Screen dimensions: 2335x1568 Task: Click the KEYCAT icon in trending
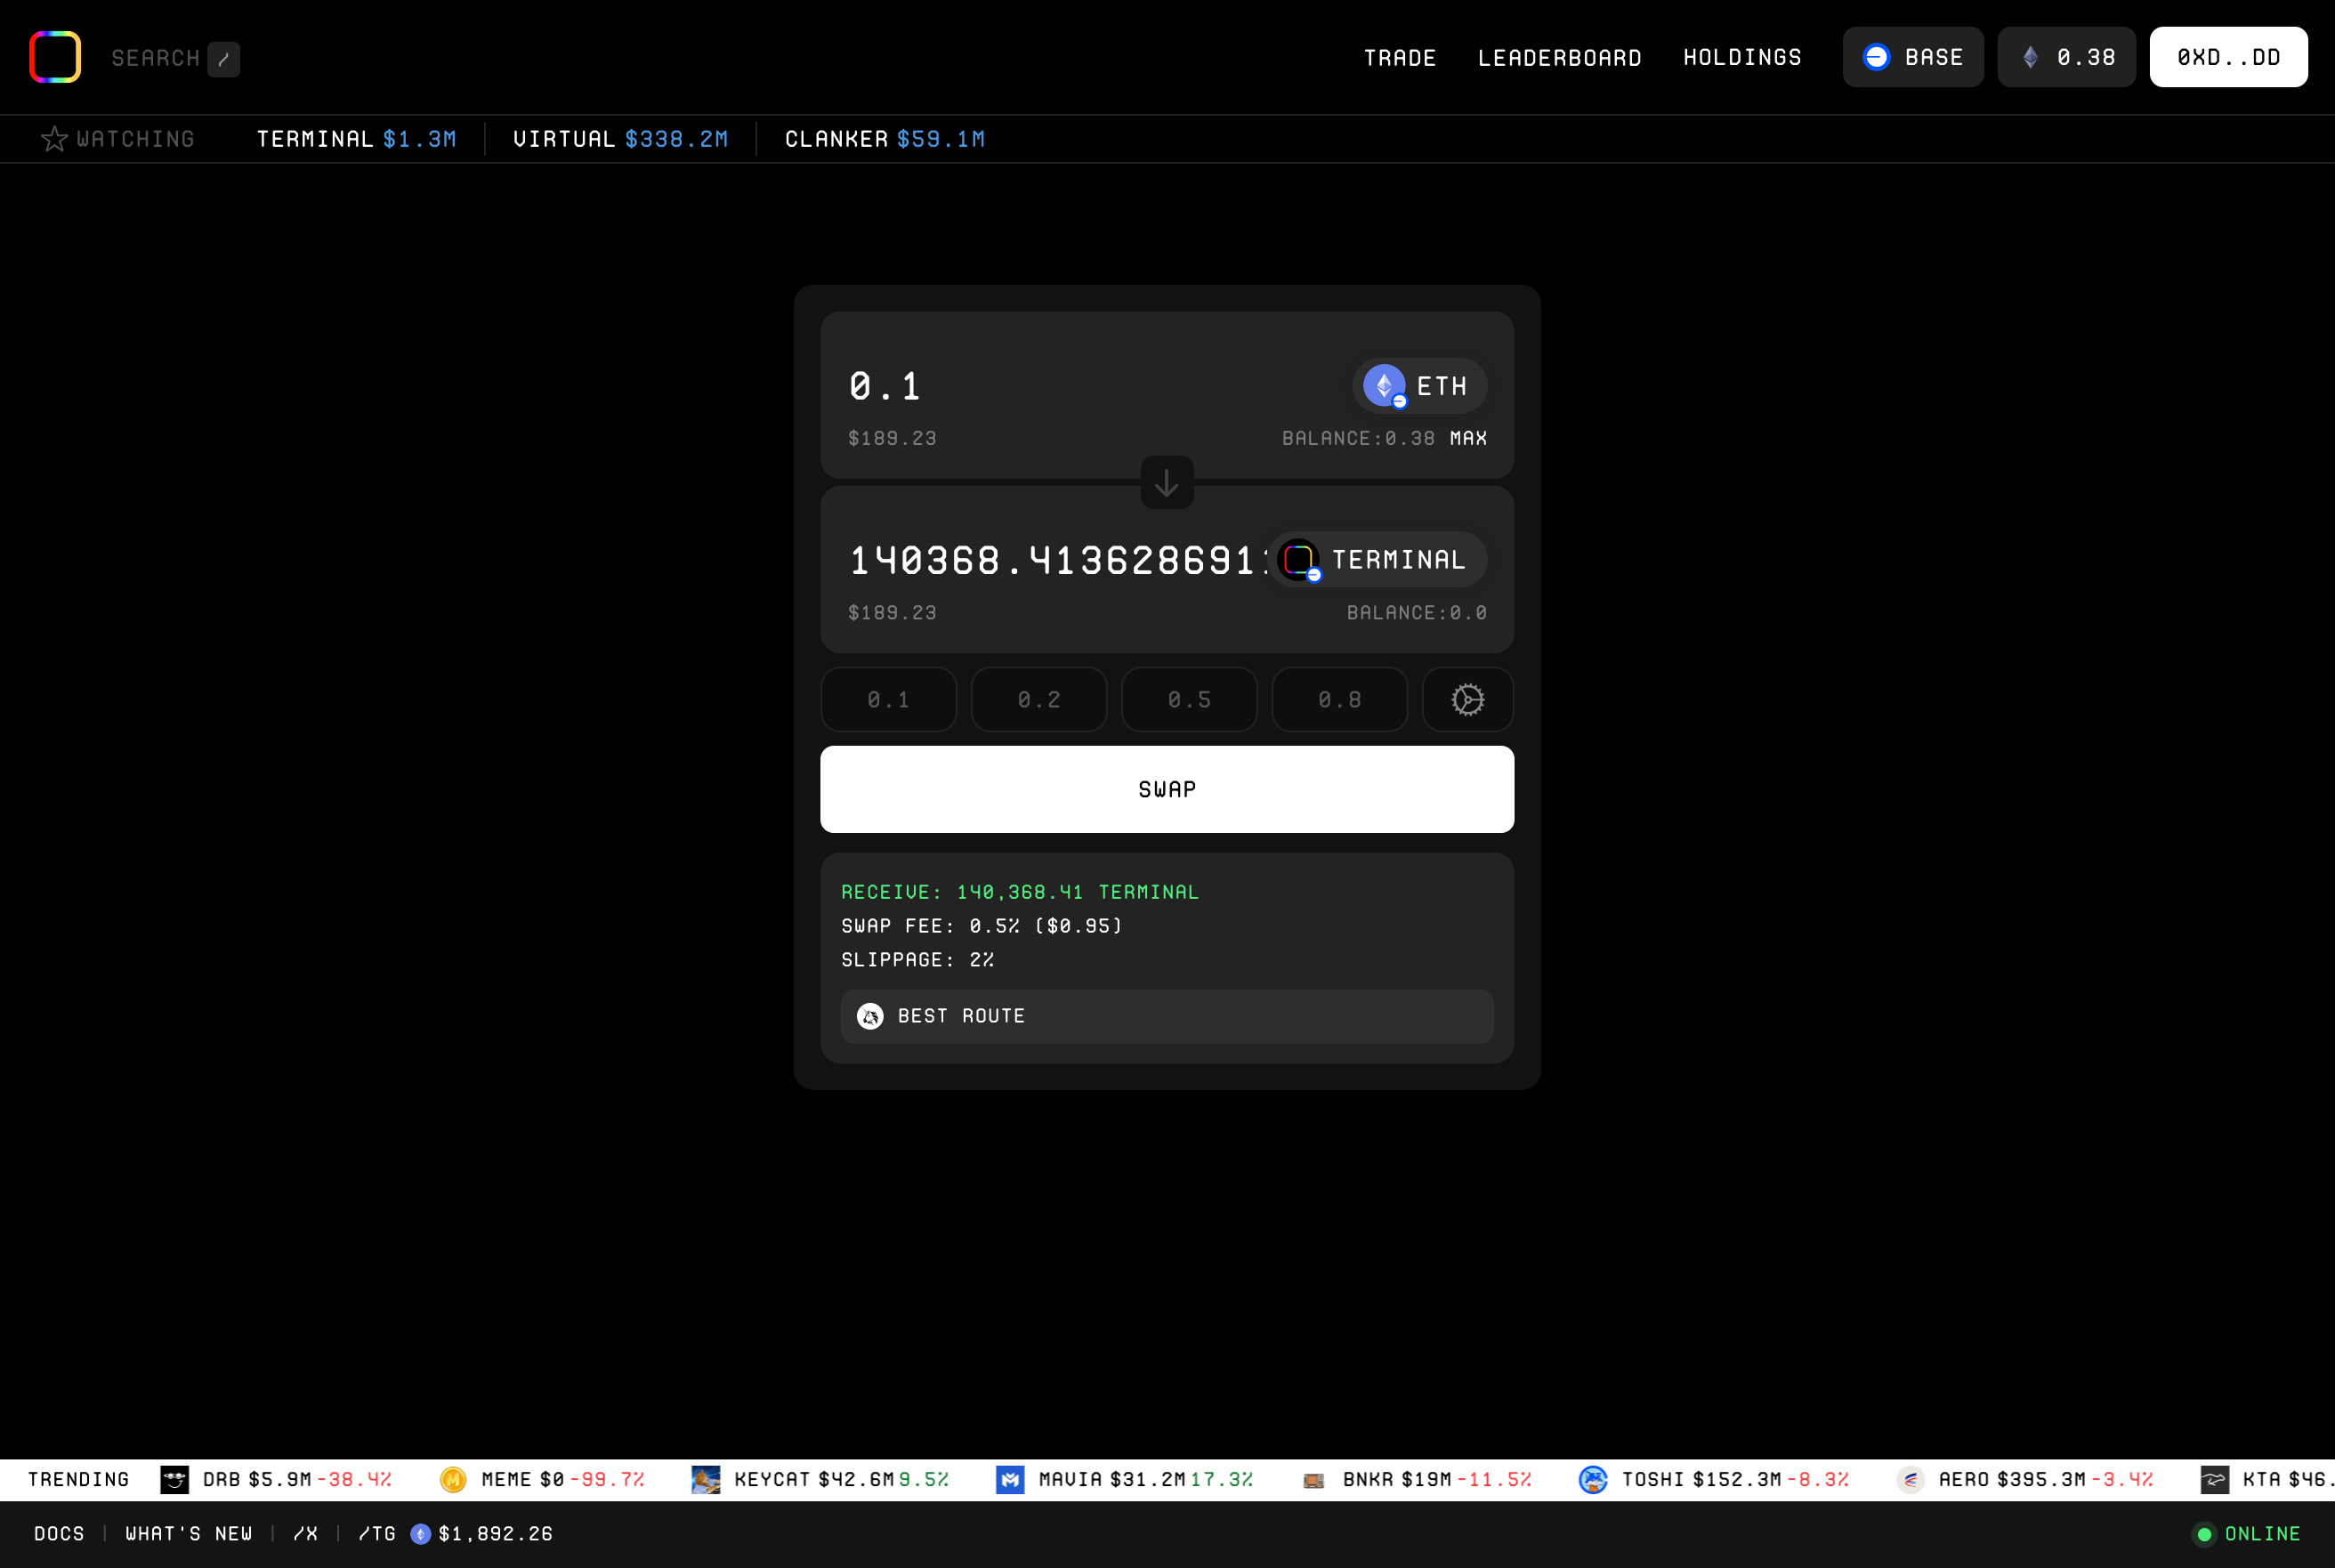706,1480
